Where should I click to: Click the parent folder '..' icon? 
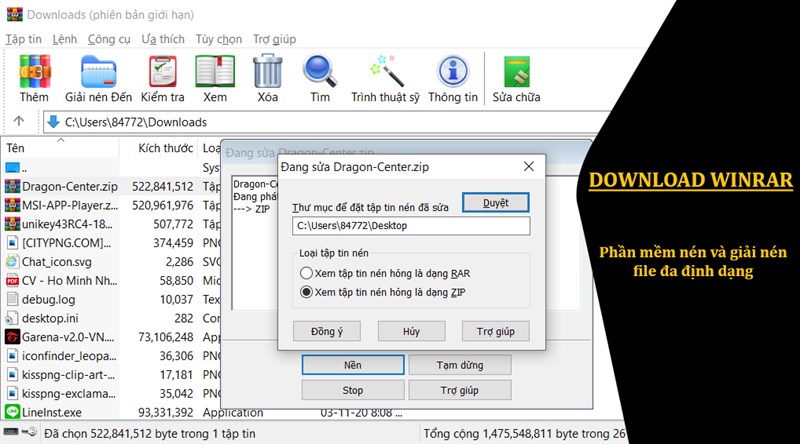12,167
